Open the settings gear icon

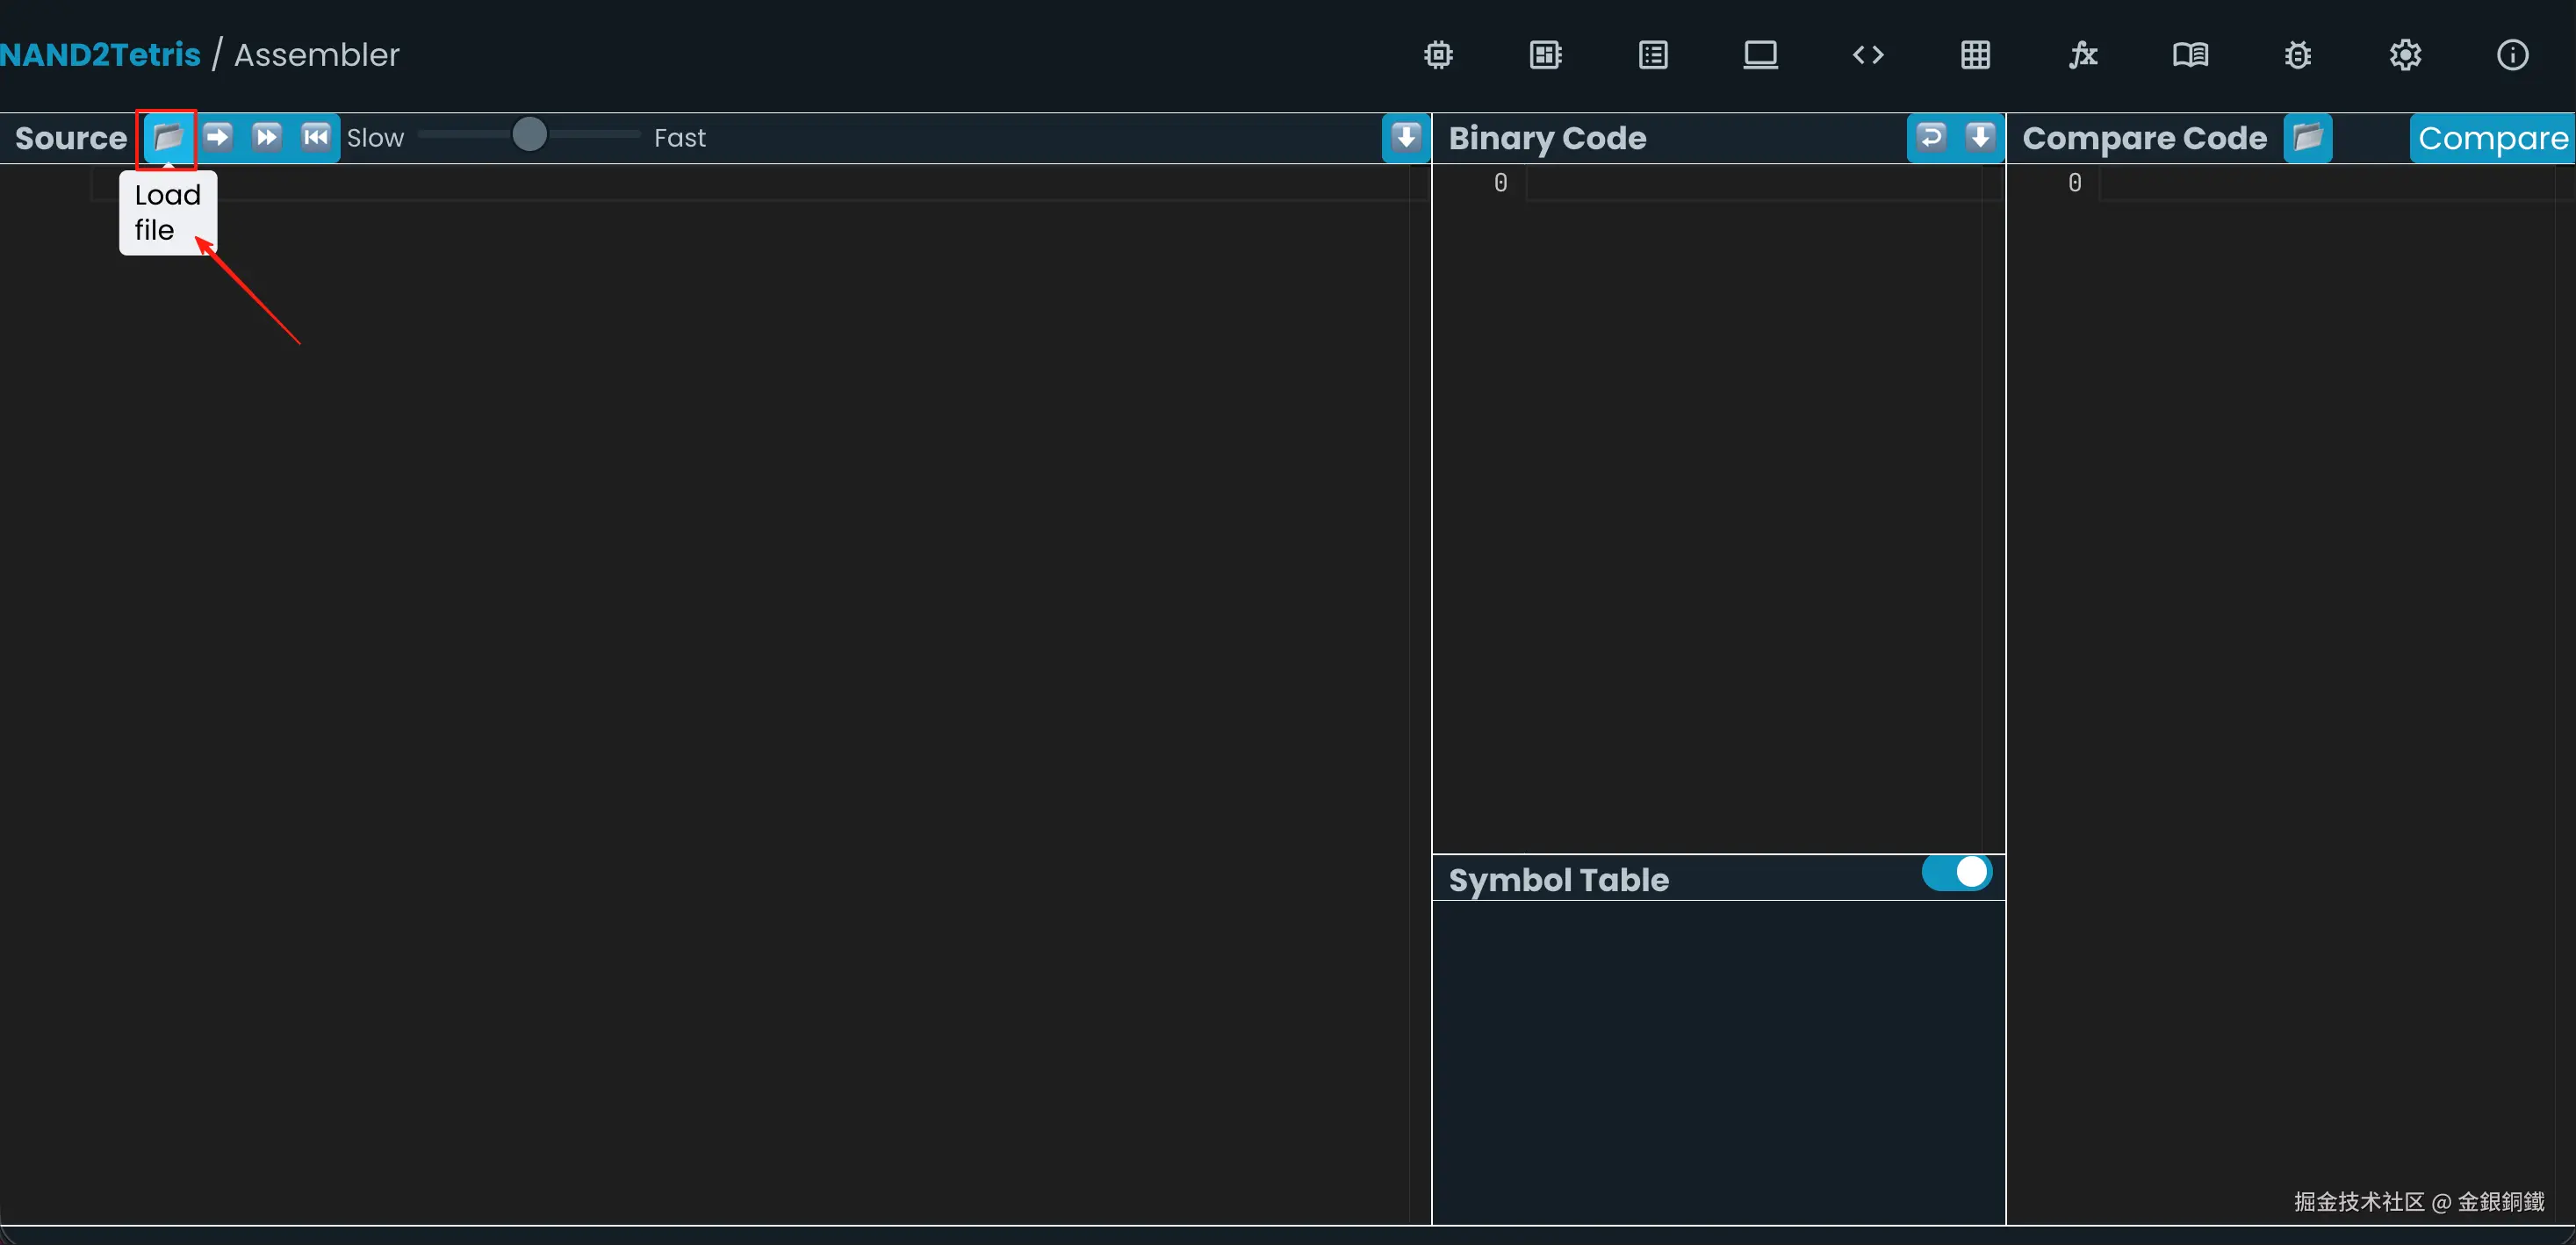click(x=2405, y=55)
